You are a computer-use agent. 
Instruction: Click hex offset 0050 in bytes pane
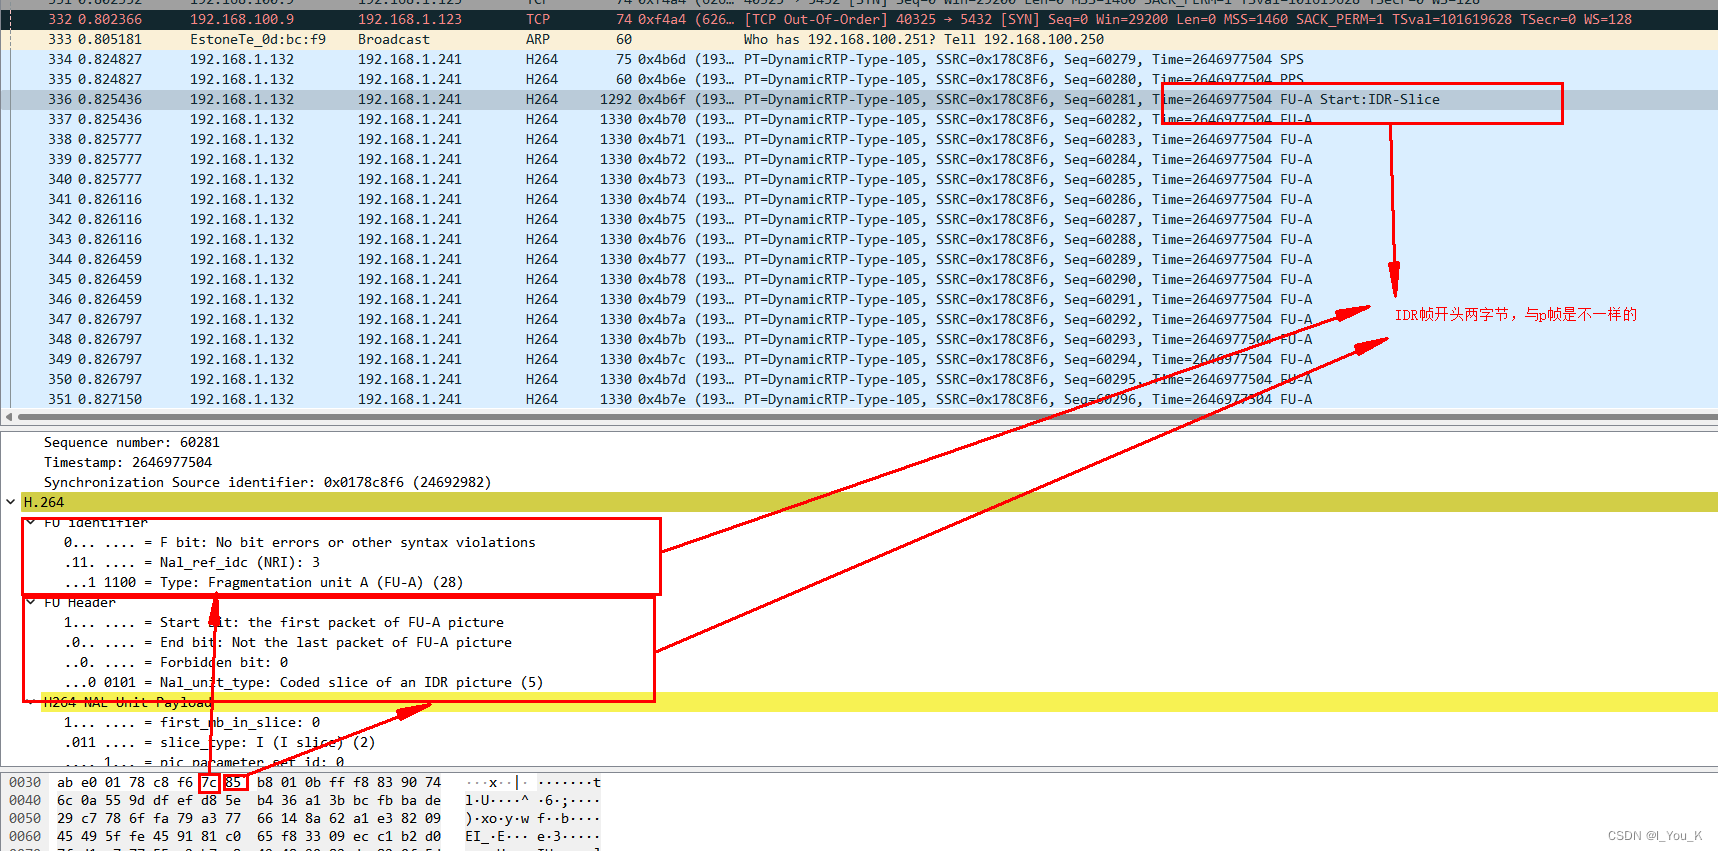25,818
